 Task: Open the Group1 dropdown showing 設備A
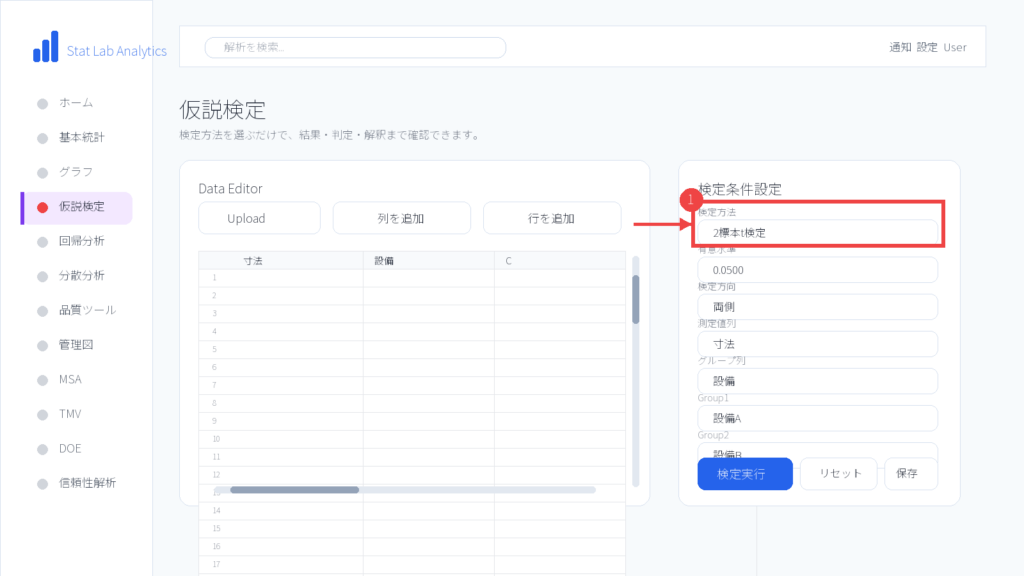(x=818, y=419)
